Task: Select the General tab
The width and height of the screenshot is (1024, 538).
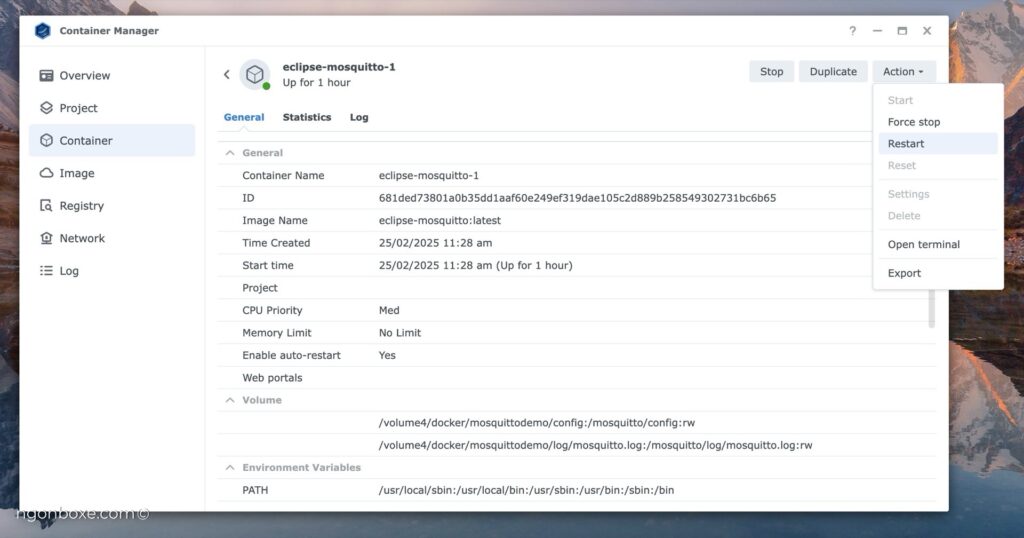Action: (x=244, y=118)
